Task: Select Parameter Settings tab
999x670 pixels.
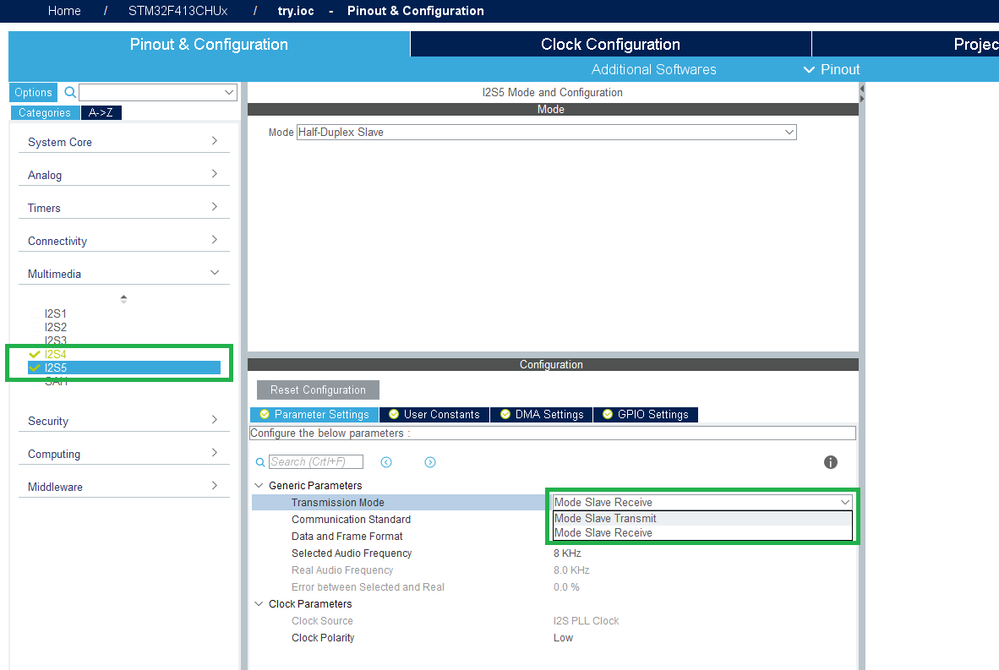Action: click(315, 415)
